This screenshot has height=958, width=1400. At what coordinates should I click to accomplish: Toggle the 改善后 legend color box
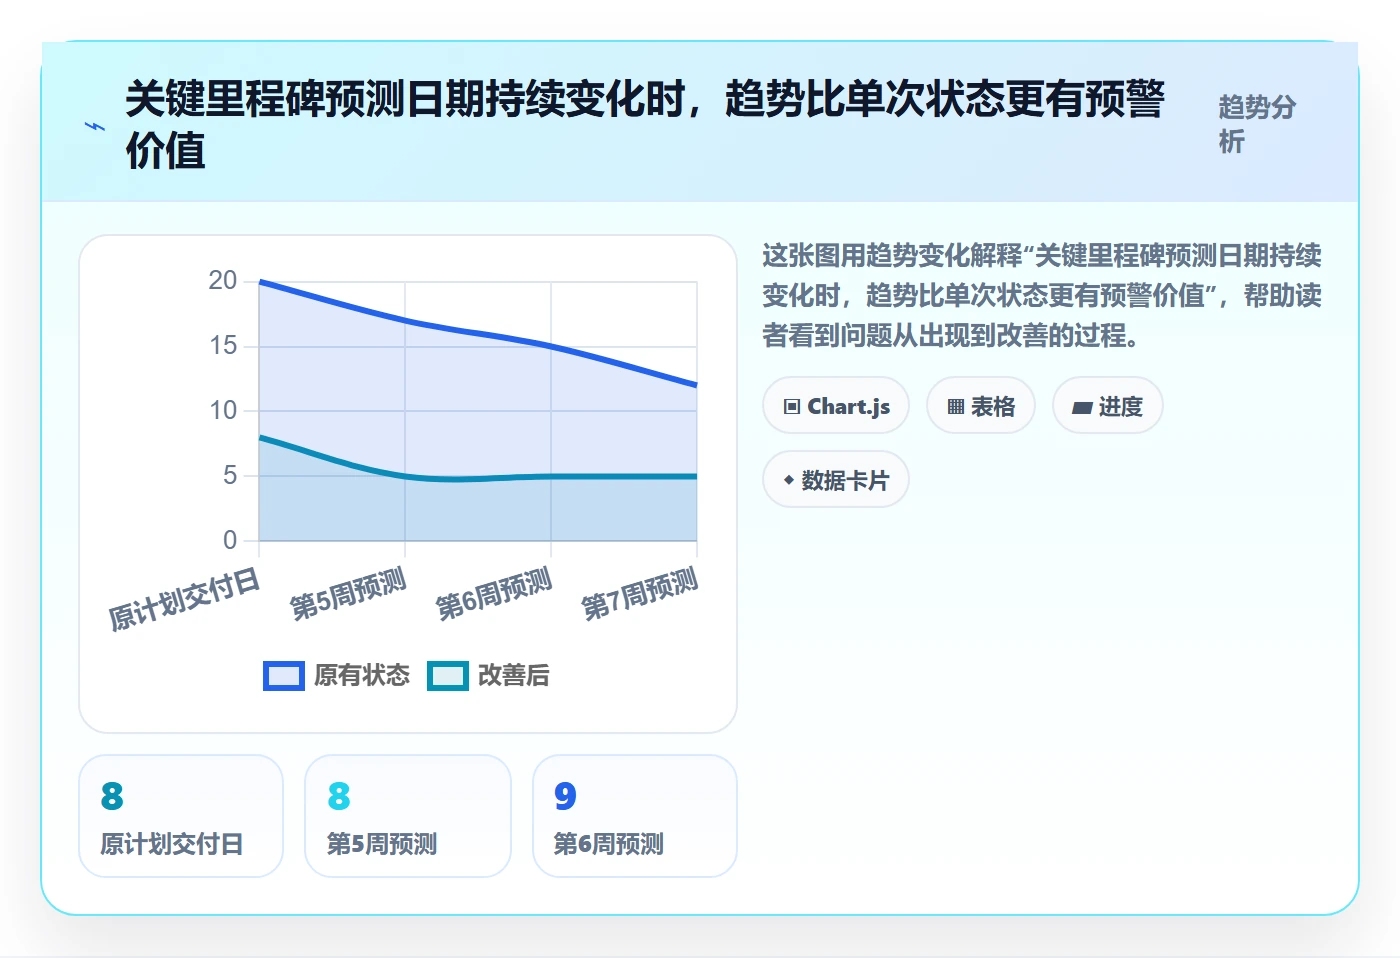tap(448, 676)
